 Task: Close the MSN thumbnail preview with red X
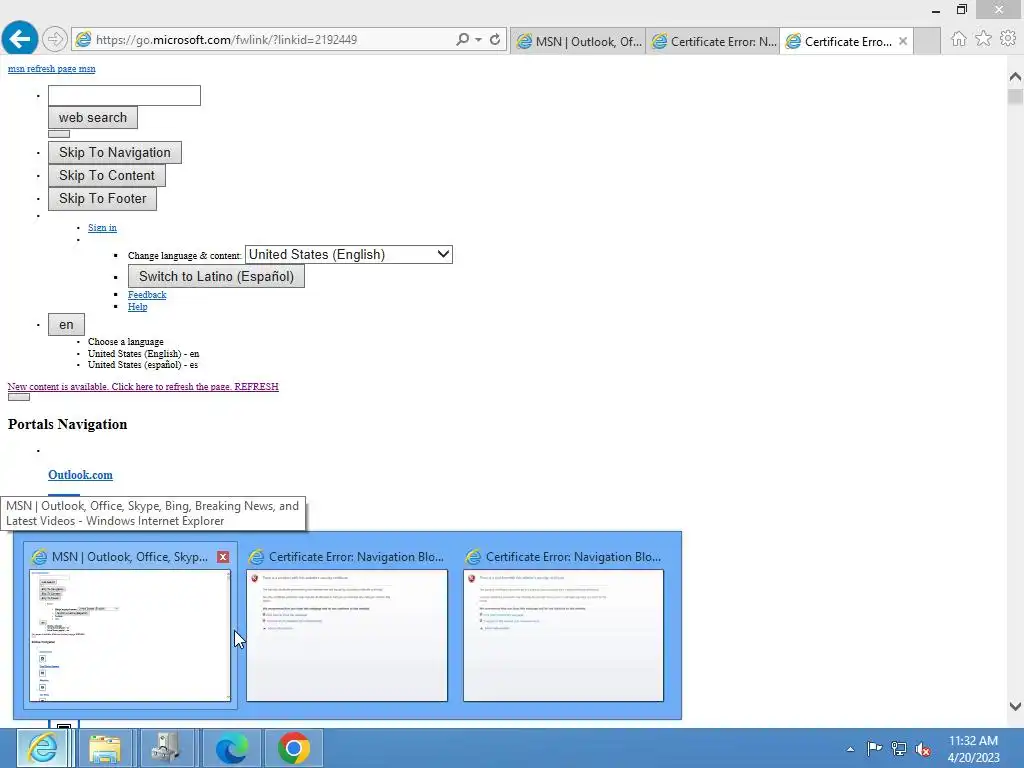(x=223, y=557)
